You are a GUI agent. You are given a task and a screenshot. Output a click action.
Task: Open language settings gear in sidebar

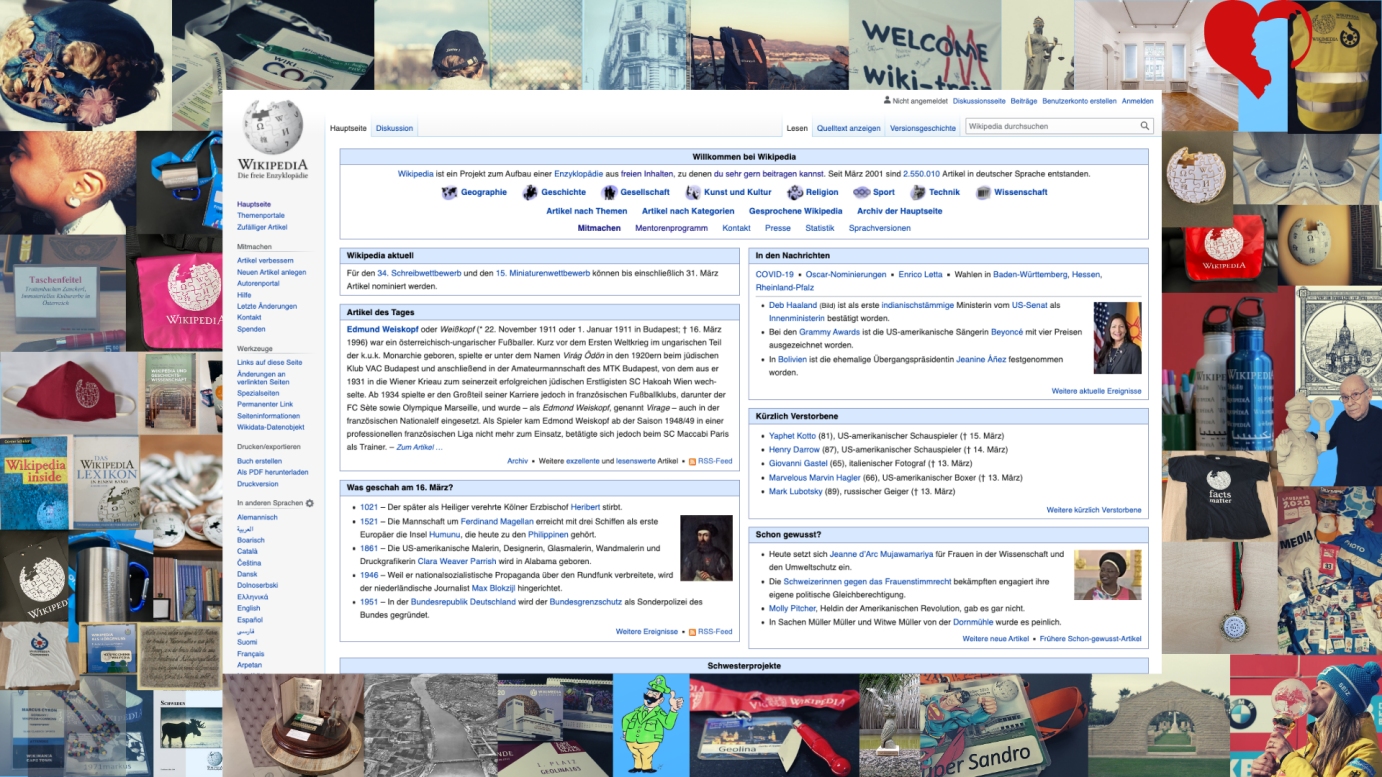point(310,503)
